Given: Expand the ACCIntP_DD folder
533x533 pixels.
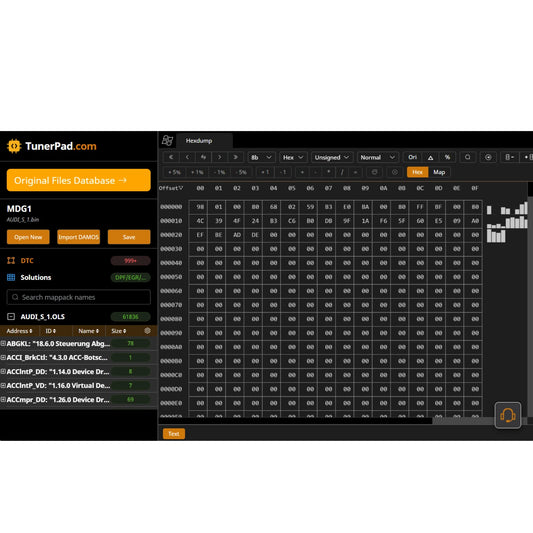Looking at the screenshot, I should (3, 372).
